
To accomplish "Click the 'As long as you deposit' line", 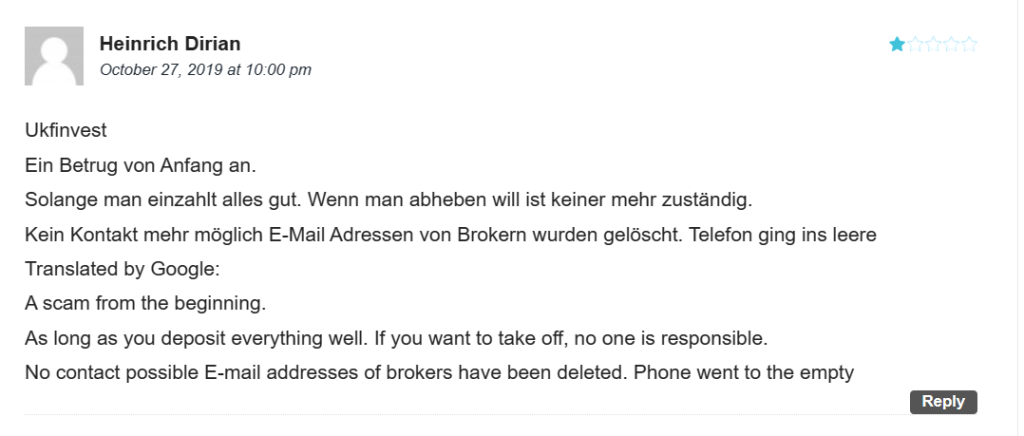I will (x=396, y=339).
